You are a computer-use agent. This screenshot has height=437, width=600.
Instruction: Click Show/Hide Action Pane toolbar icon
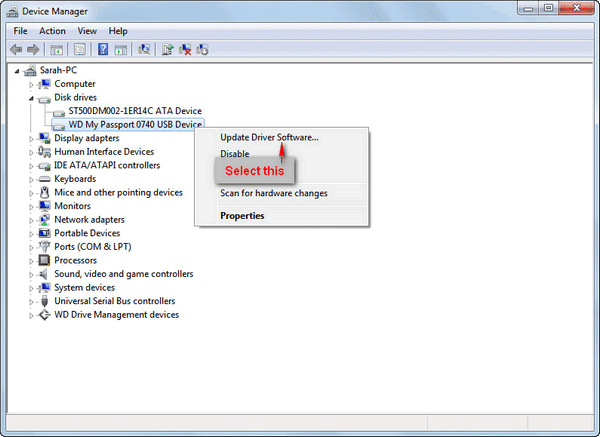point(121,50)
